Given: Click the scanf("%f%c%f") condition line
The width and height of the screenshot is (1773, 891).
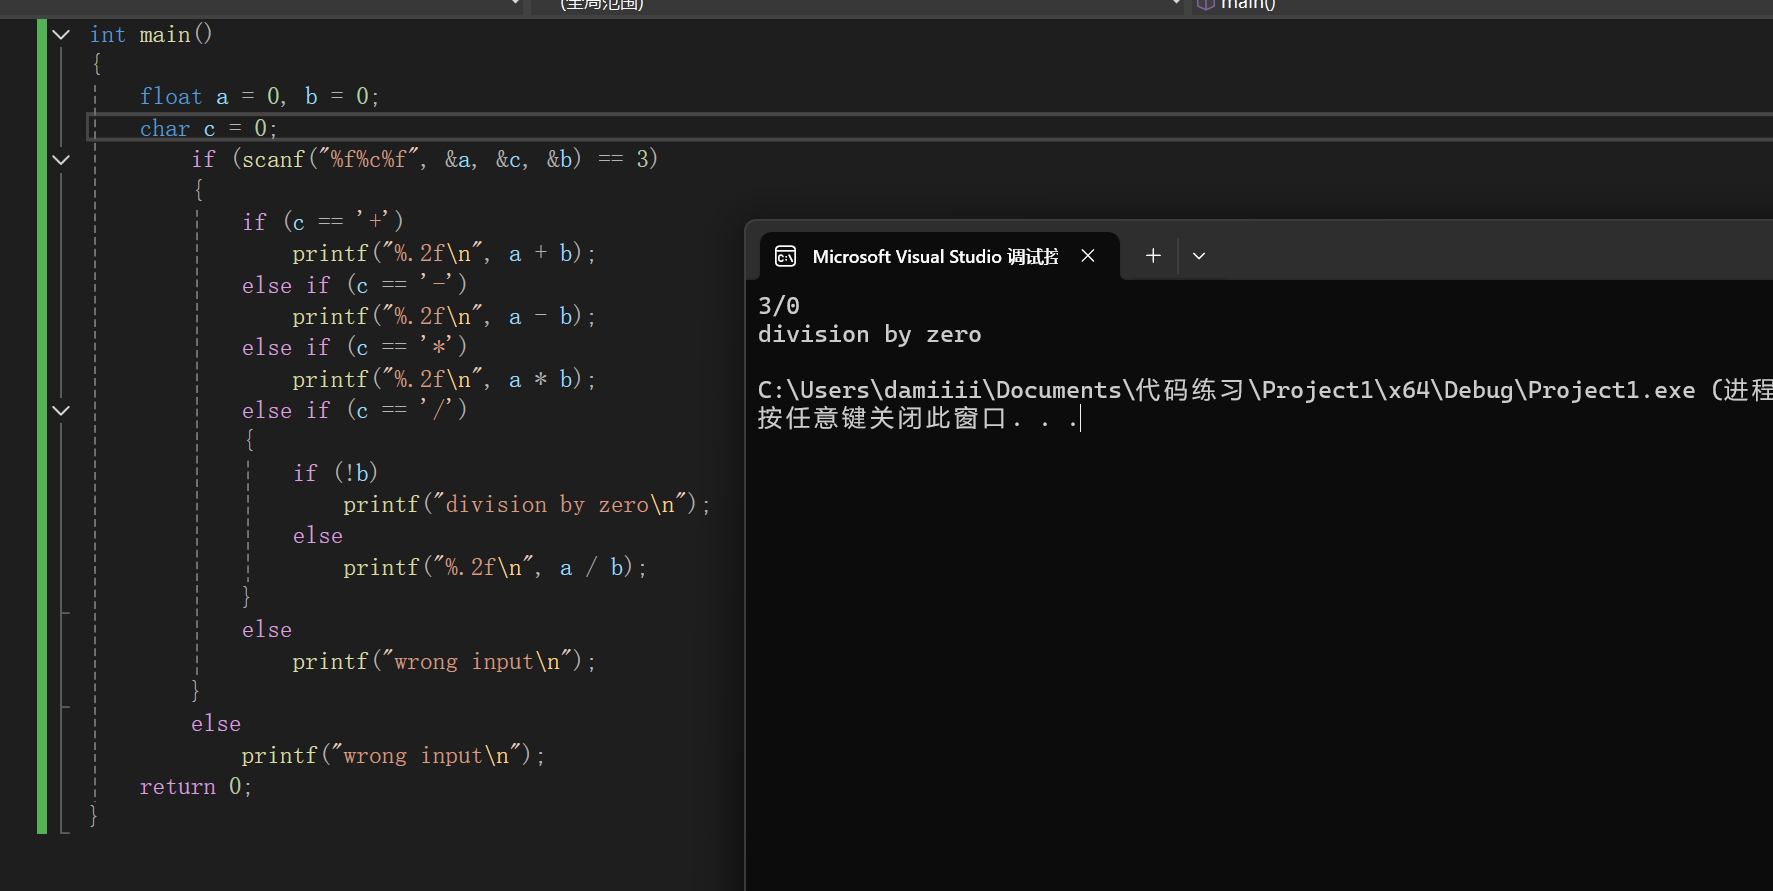Looking at the screenshot, I should pos(425,159).
